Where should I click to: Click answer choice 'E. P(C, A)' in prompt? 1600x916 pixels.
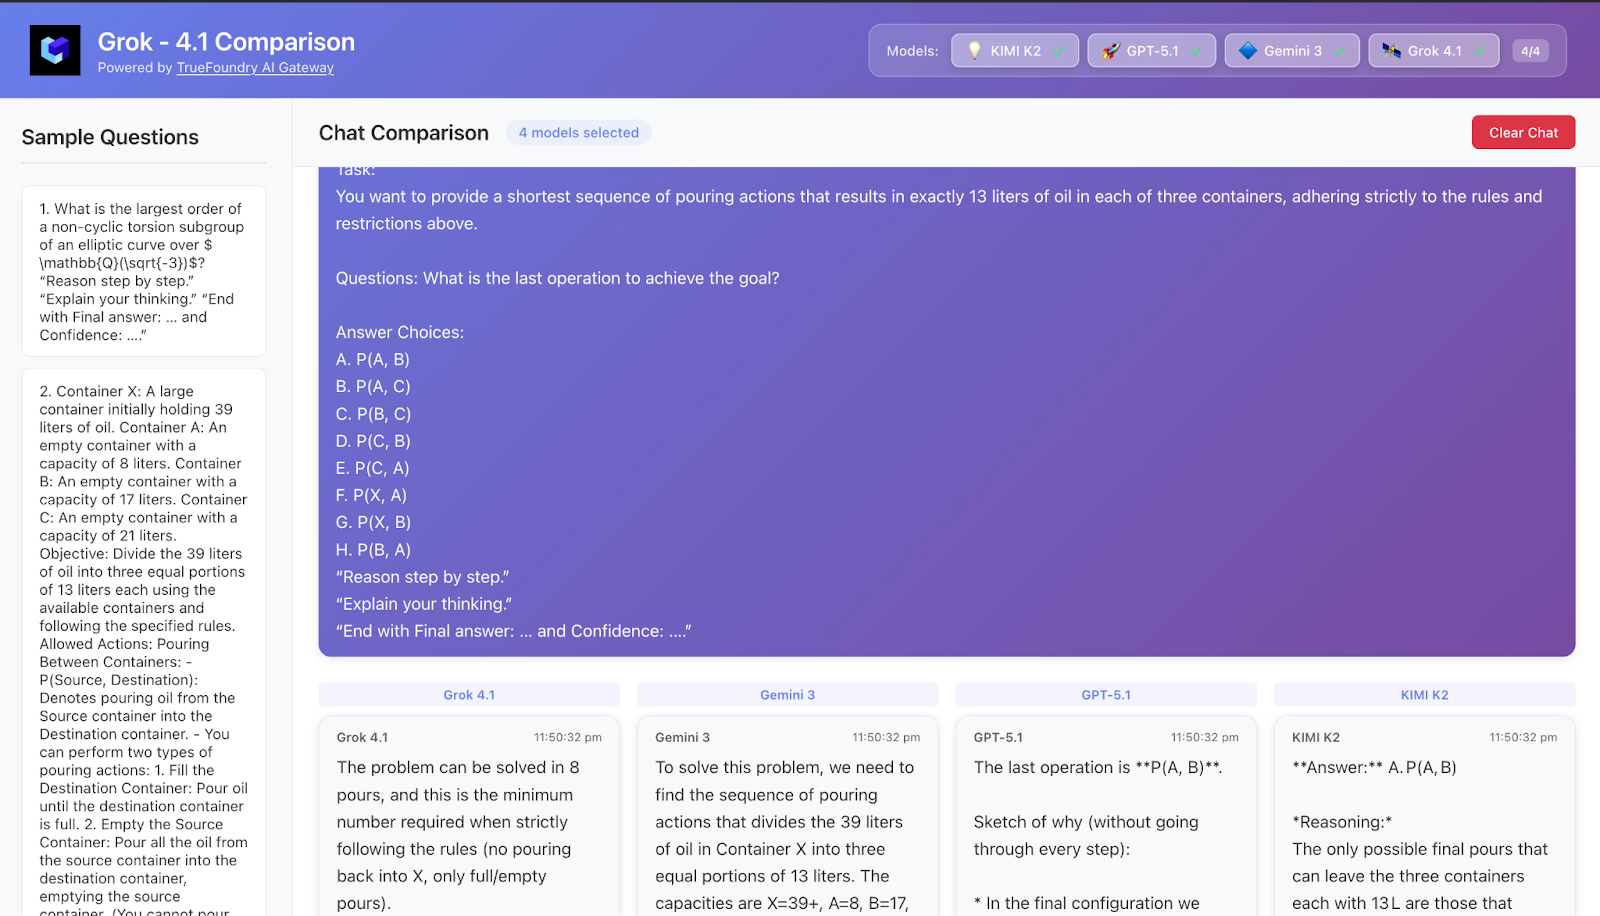373,468
